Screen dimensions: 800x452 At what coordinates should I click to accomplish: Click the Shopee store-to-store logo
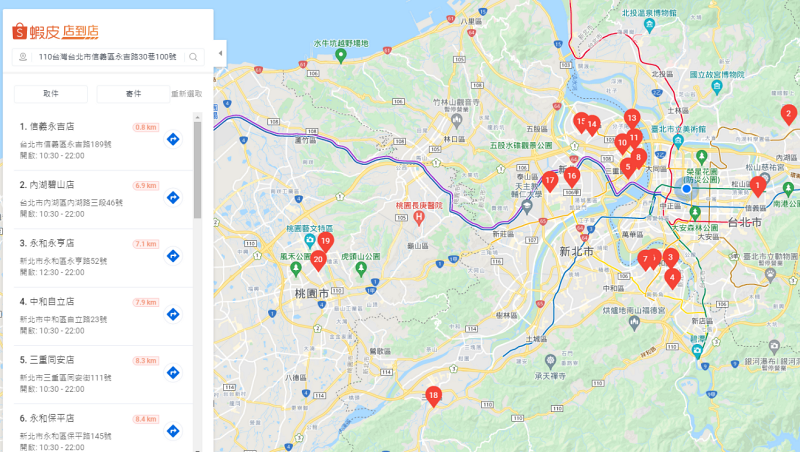(55, 32)
